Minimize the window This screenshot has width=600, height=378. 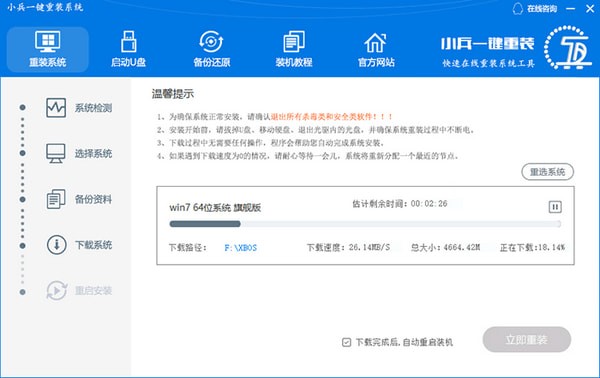(x=571, y=8)
